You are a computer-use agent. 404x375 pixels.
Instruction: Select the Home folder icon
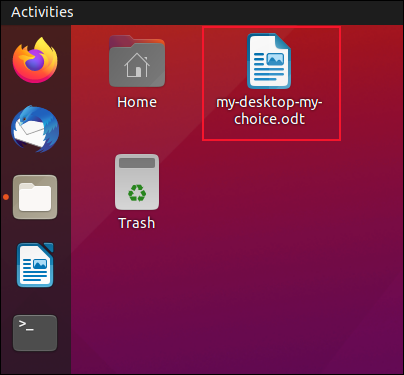point(137,61)
